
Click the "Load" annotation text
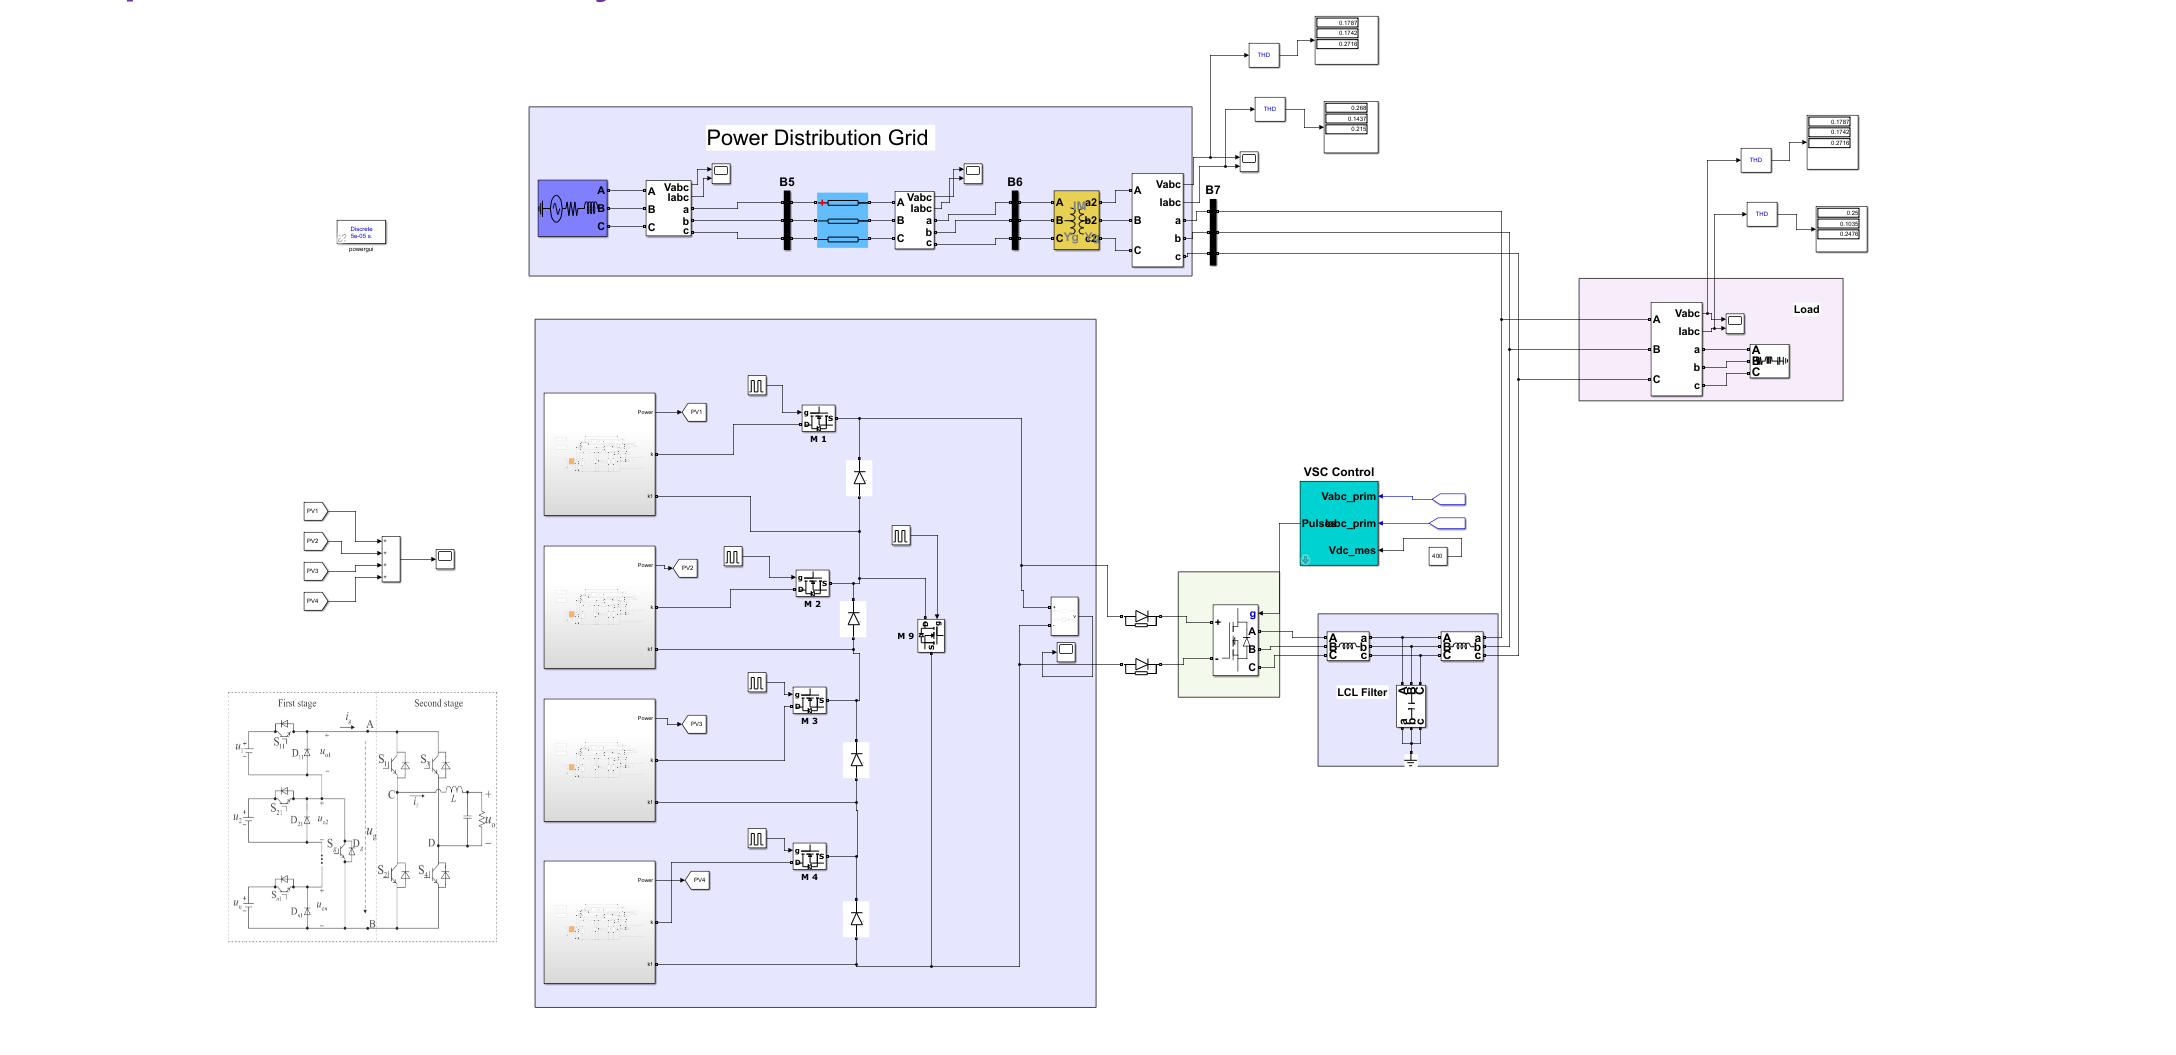tap(1806, 309)
